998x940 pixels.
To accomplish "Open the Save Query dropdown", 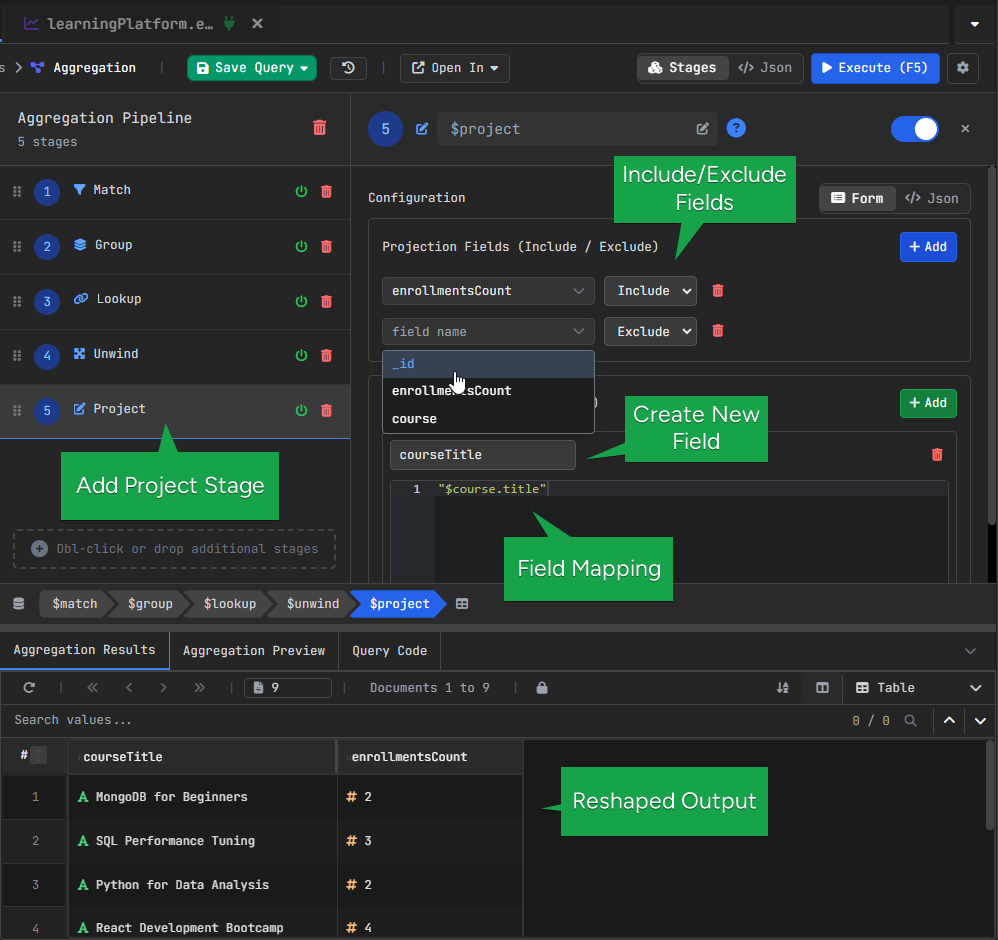I will coord(252,68).
